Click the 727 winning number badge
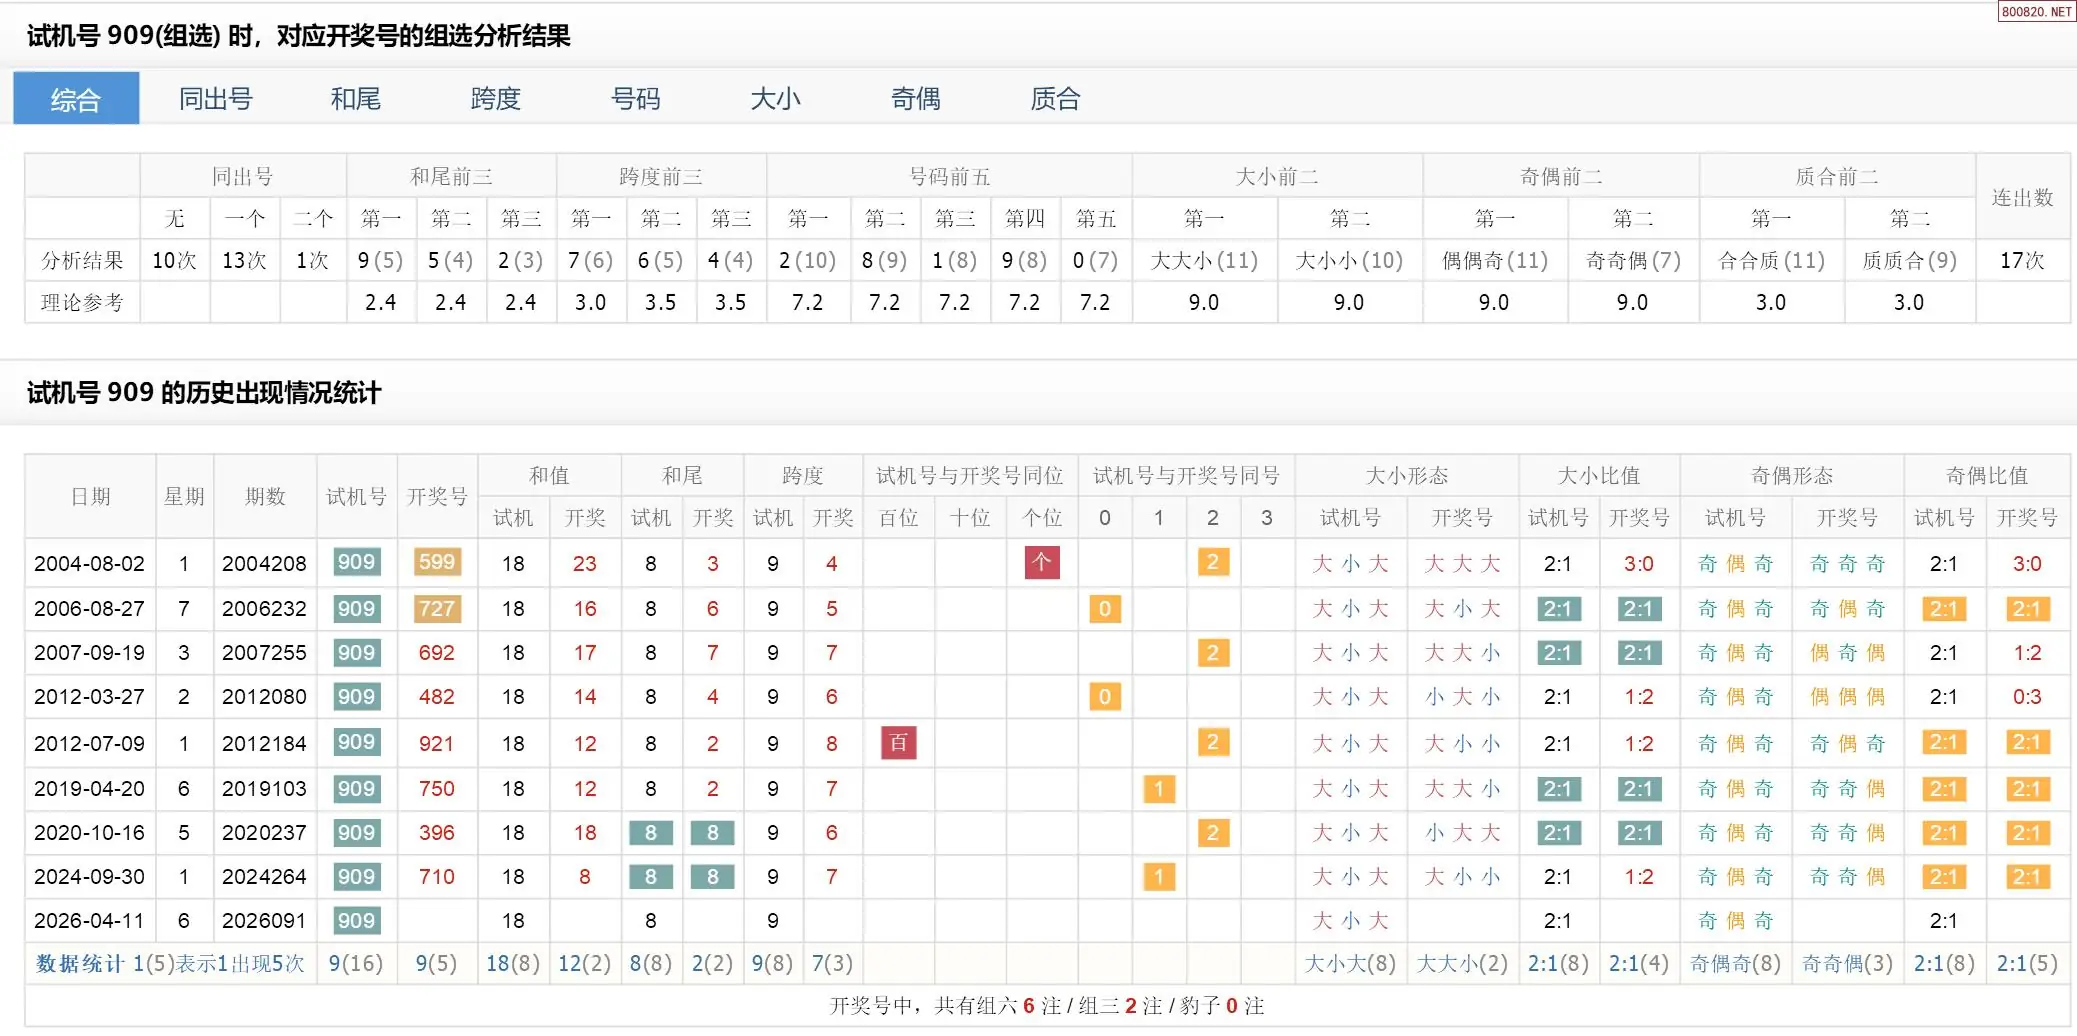2077x1036 pixels. [436, 609]
